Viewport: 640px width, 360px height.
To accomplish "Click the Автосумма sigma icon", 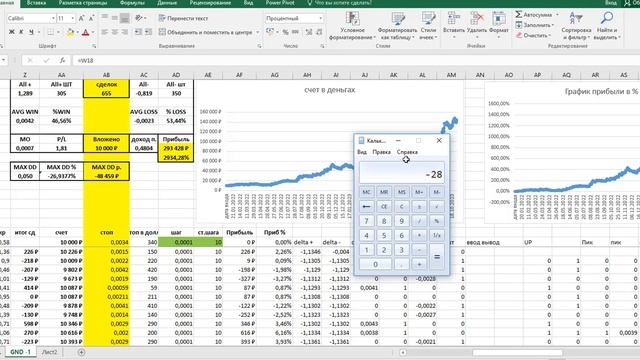I will 518,14.
